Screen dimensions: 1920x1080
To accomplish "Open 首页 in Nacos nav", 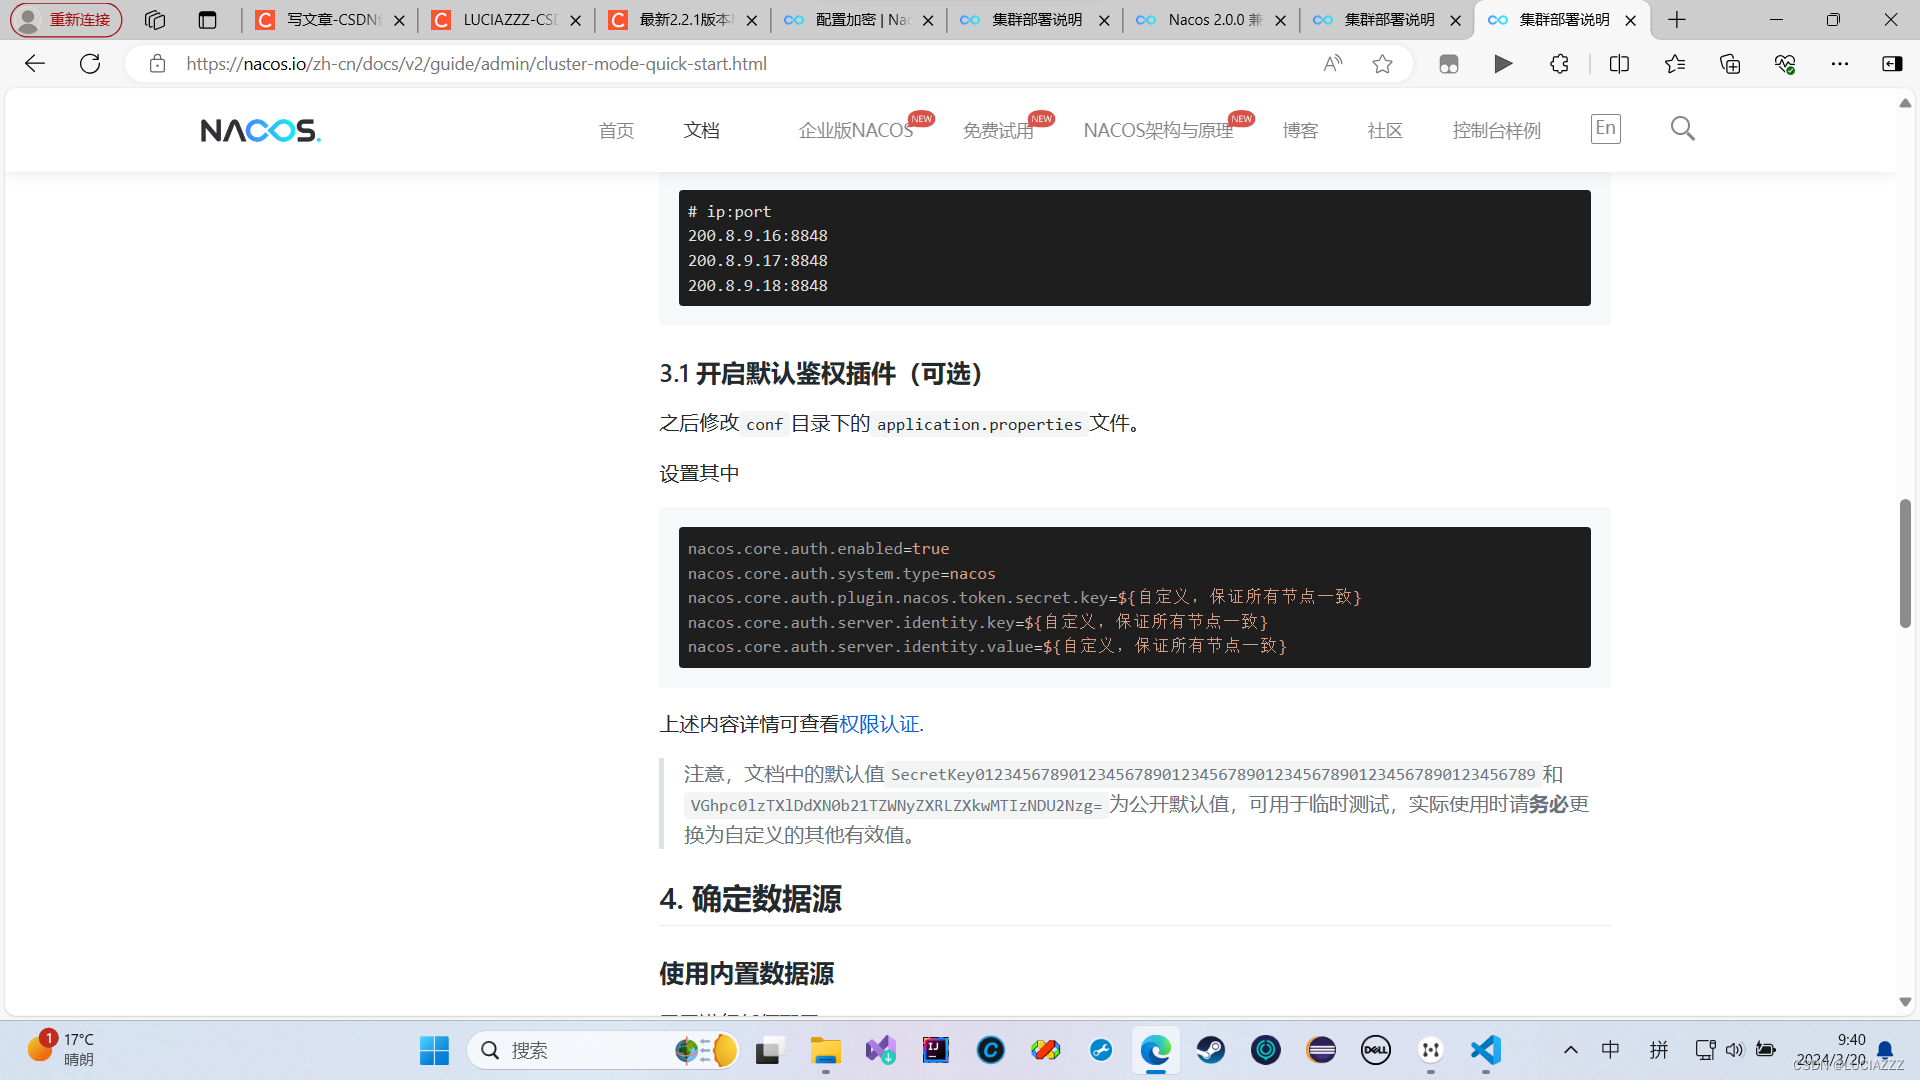I will [616, 131].
